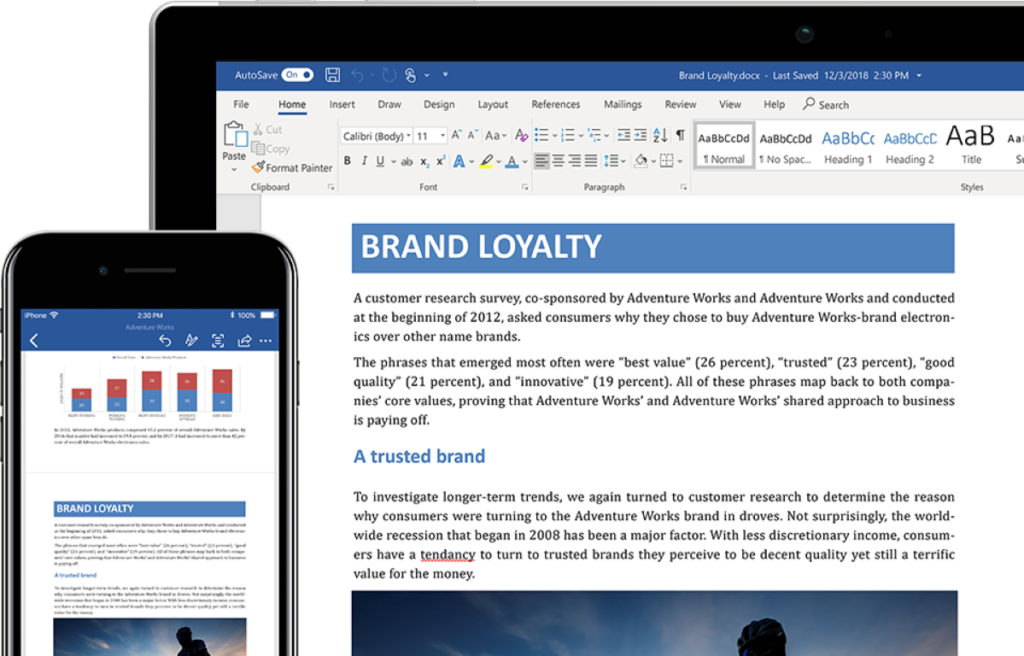Toggle the show paragraph marks button
The height and width of the screenshot is (656, 1024).
point(678,134)
